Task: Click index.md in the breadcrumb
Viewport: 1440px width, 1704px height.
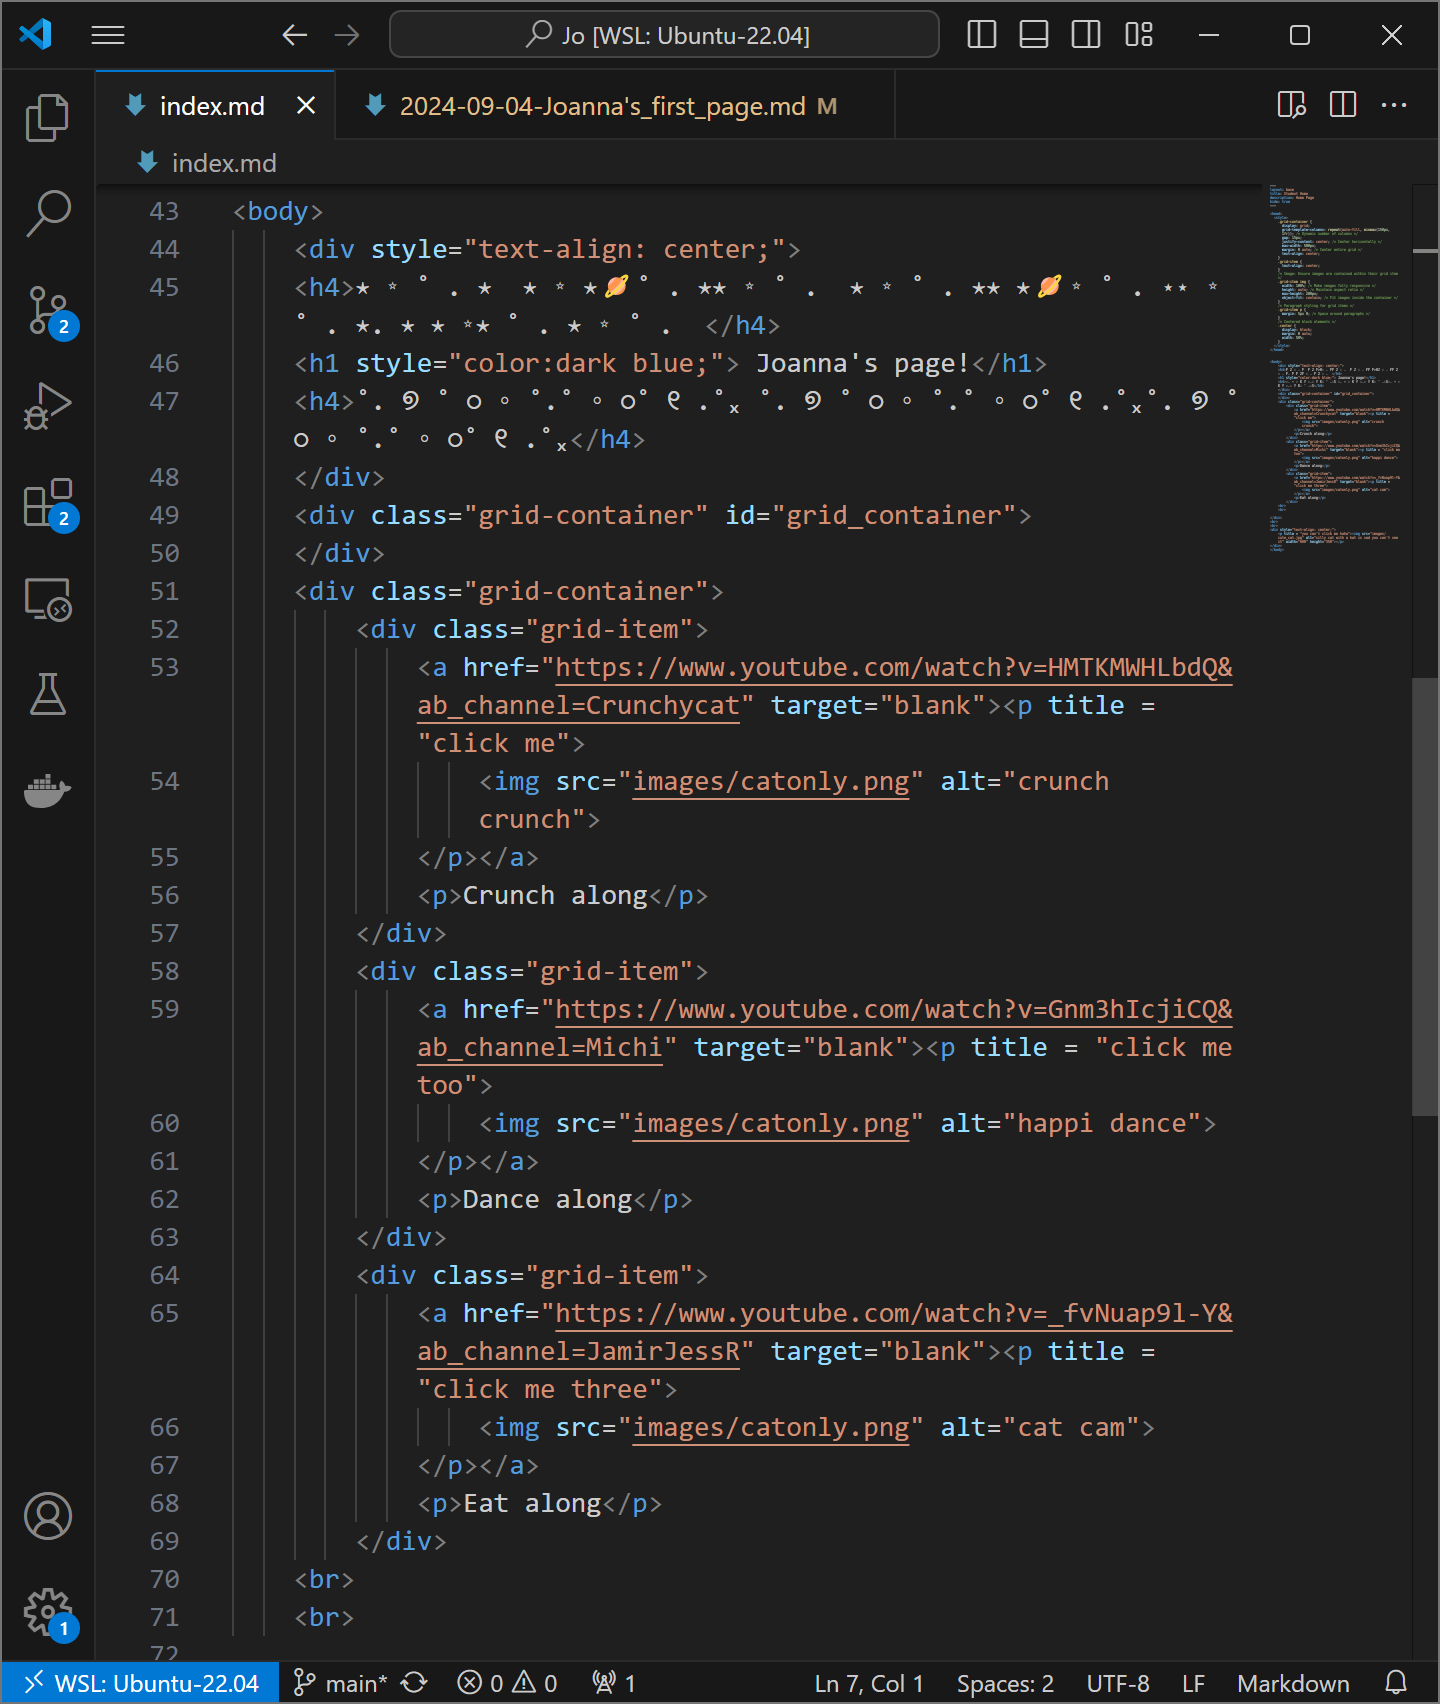Action: pos(224,163)
